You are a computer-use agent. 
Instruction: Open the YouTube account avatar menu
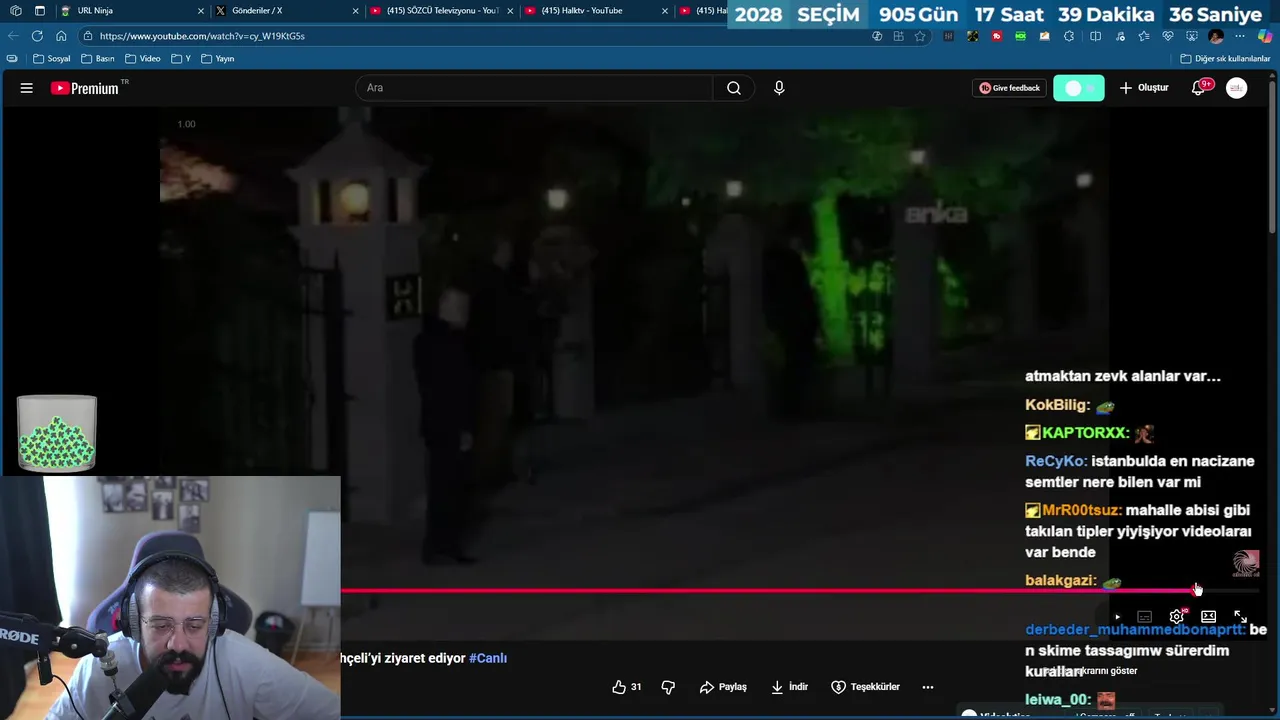(x=1237, y=88)
